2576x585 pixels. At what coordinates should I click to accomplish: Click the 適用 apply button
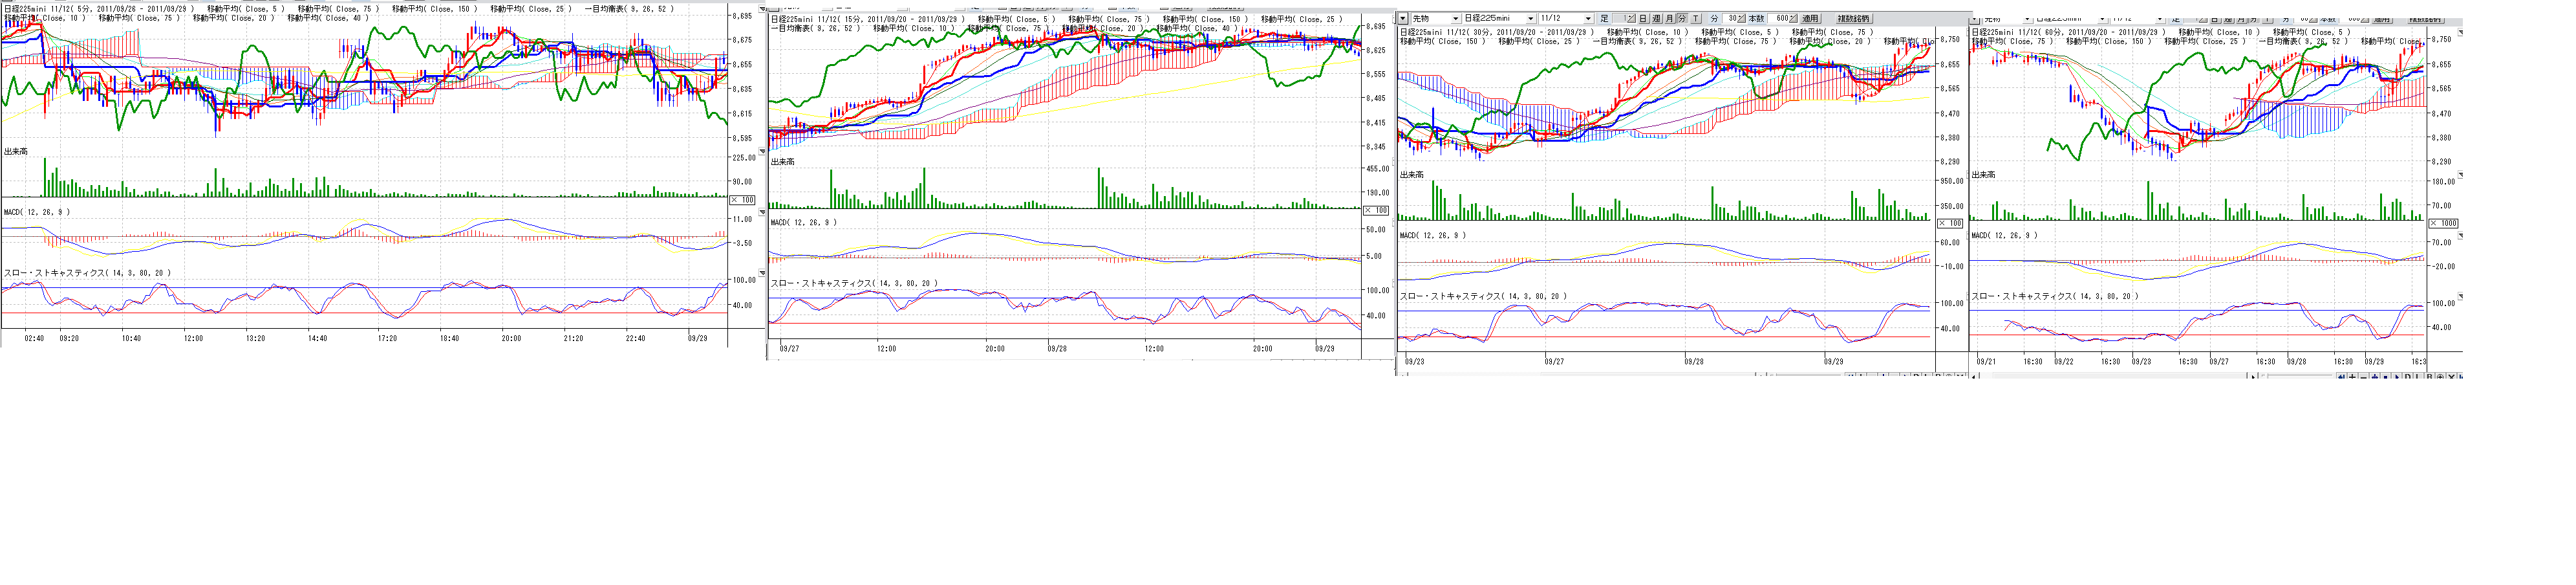pos(1810,19)
